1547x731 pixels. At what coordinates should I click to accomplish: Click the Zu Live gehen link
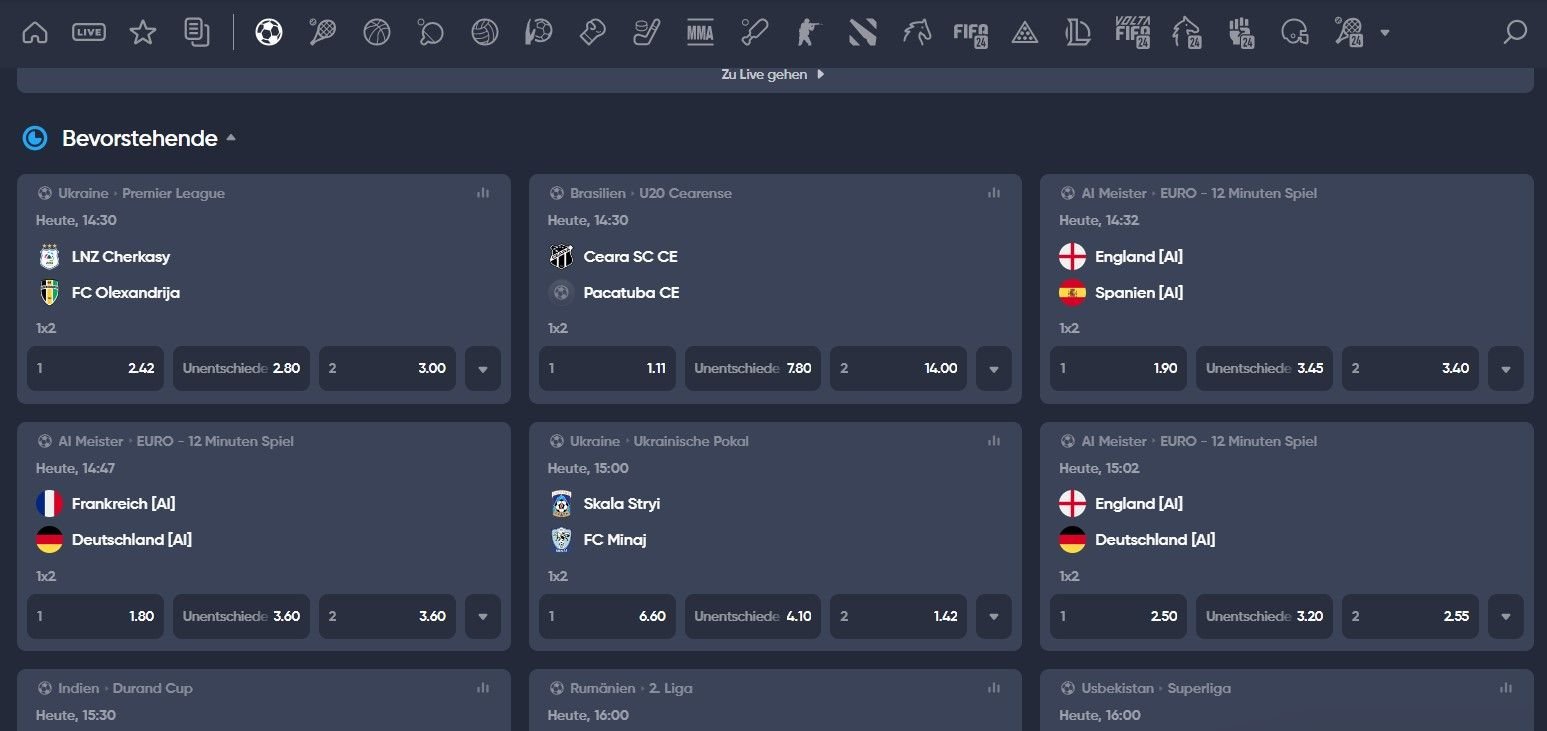coord(773,74)
